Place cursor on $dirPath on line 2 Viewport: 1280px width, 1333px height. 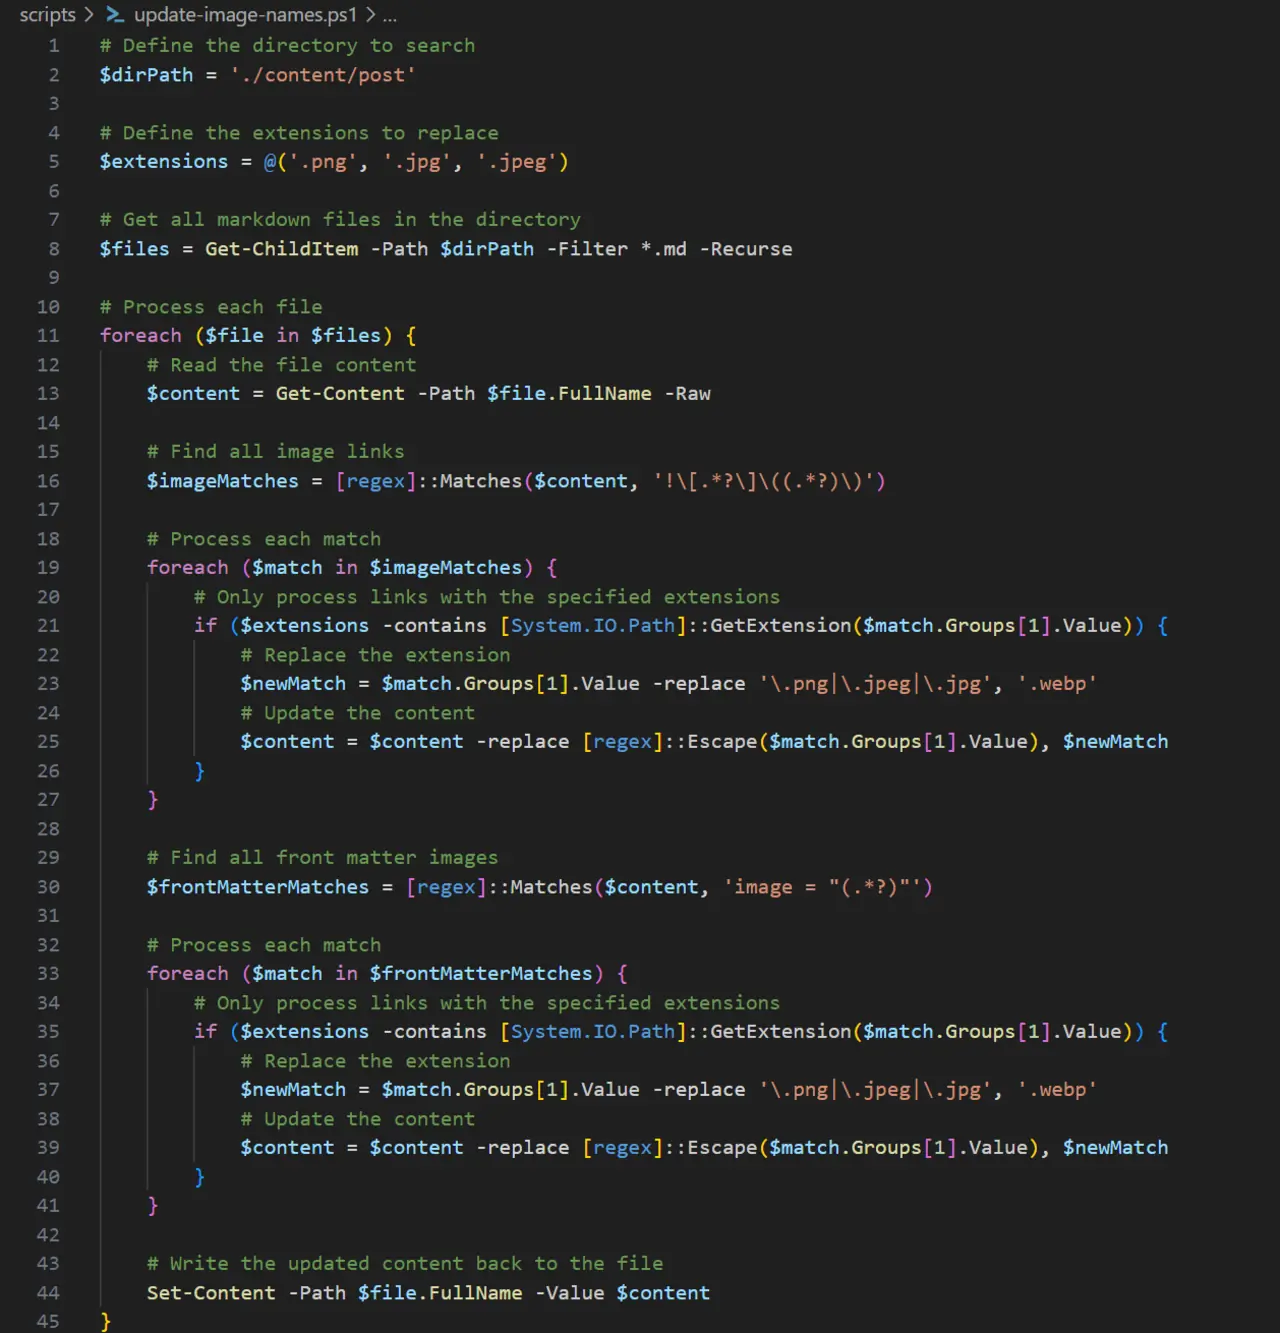pyautogui.click(x=146, y=75)
